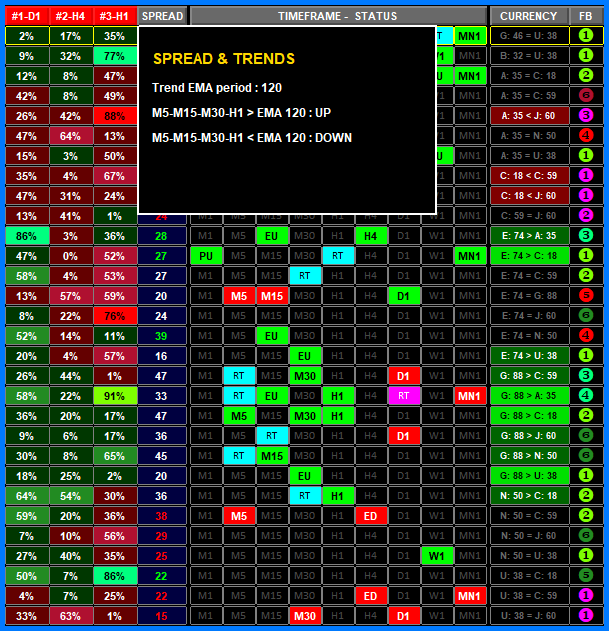The height and width of the screenshot is (631, 609).
Task: Toggle the green H4 cell in the E: 74 > A: 35 row
Action: [370, 235]
